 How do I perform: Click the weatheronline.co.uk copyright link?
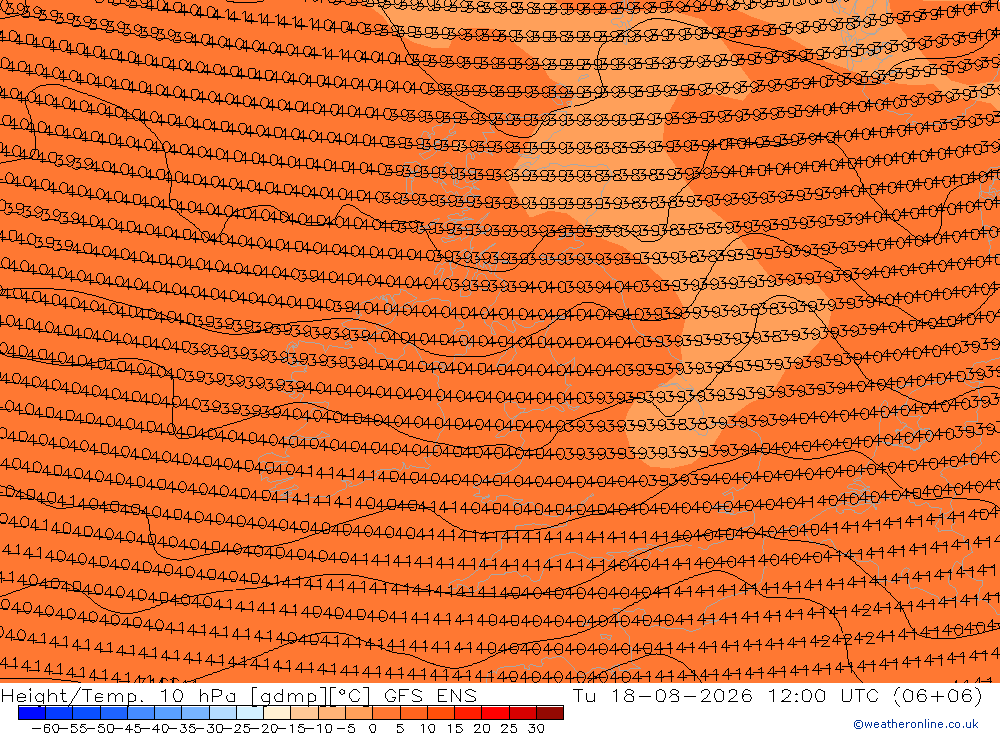916,724
